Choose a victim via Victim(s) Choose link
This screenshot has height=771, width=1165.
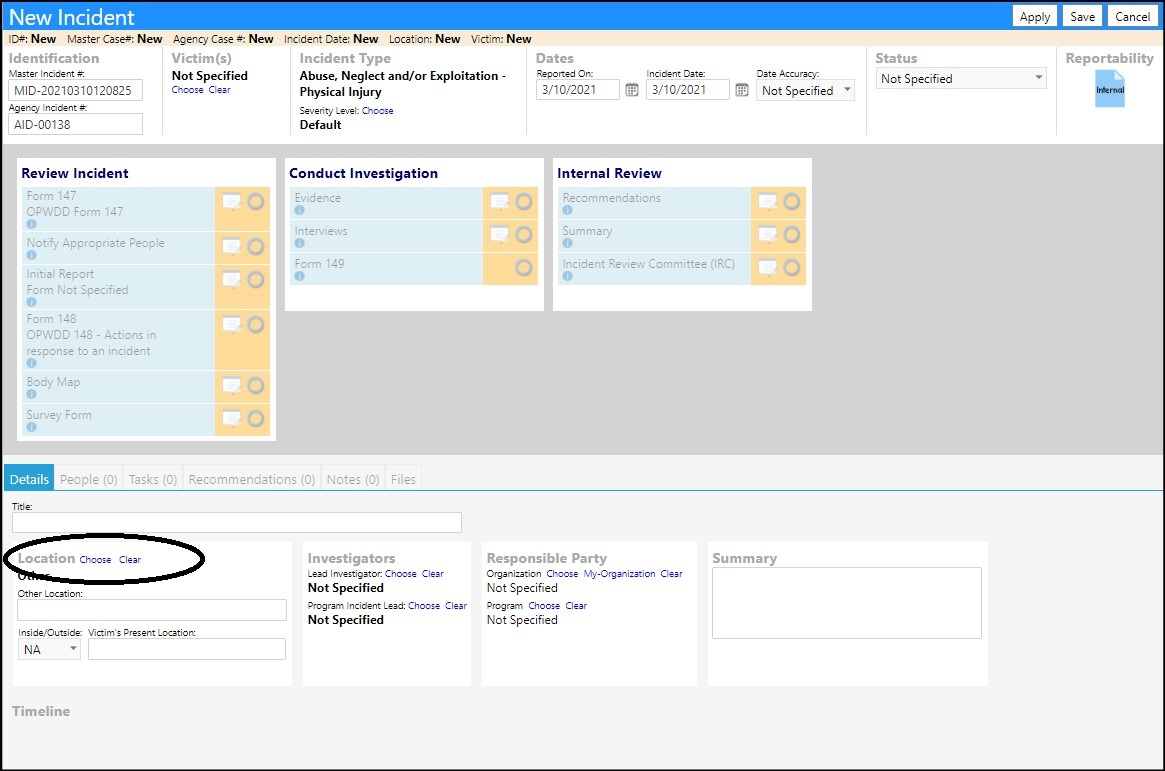[x=187, y=90]
